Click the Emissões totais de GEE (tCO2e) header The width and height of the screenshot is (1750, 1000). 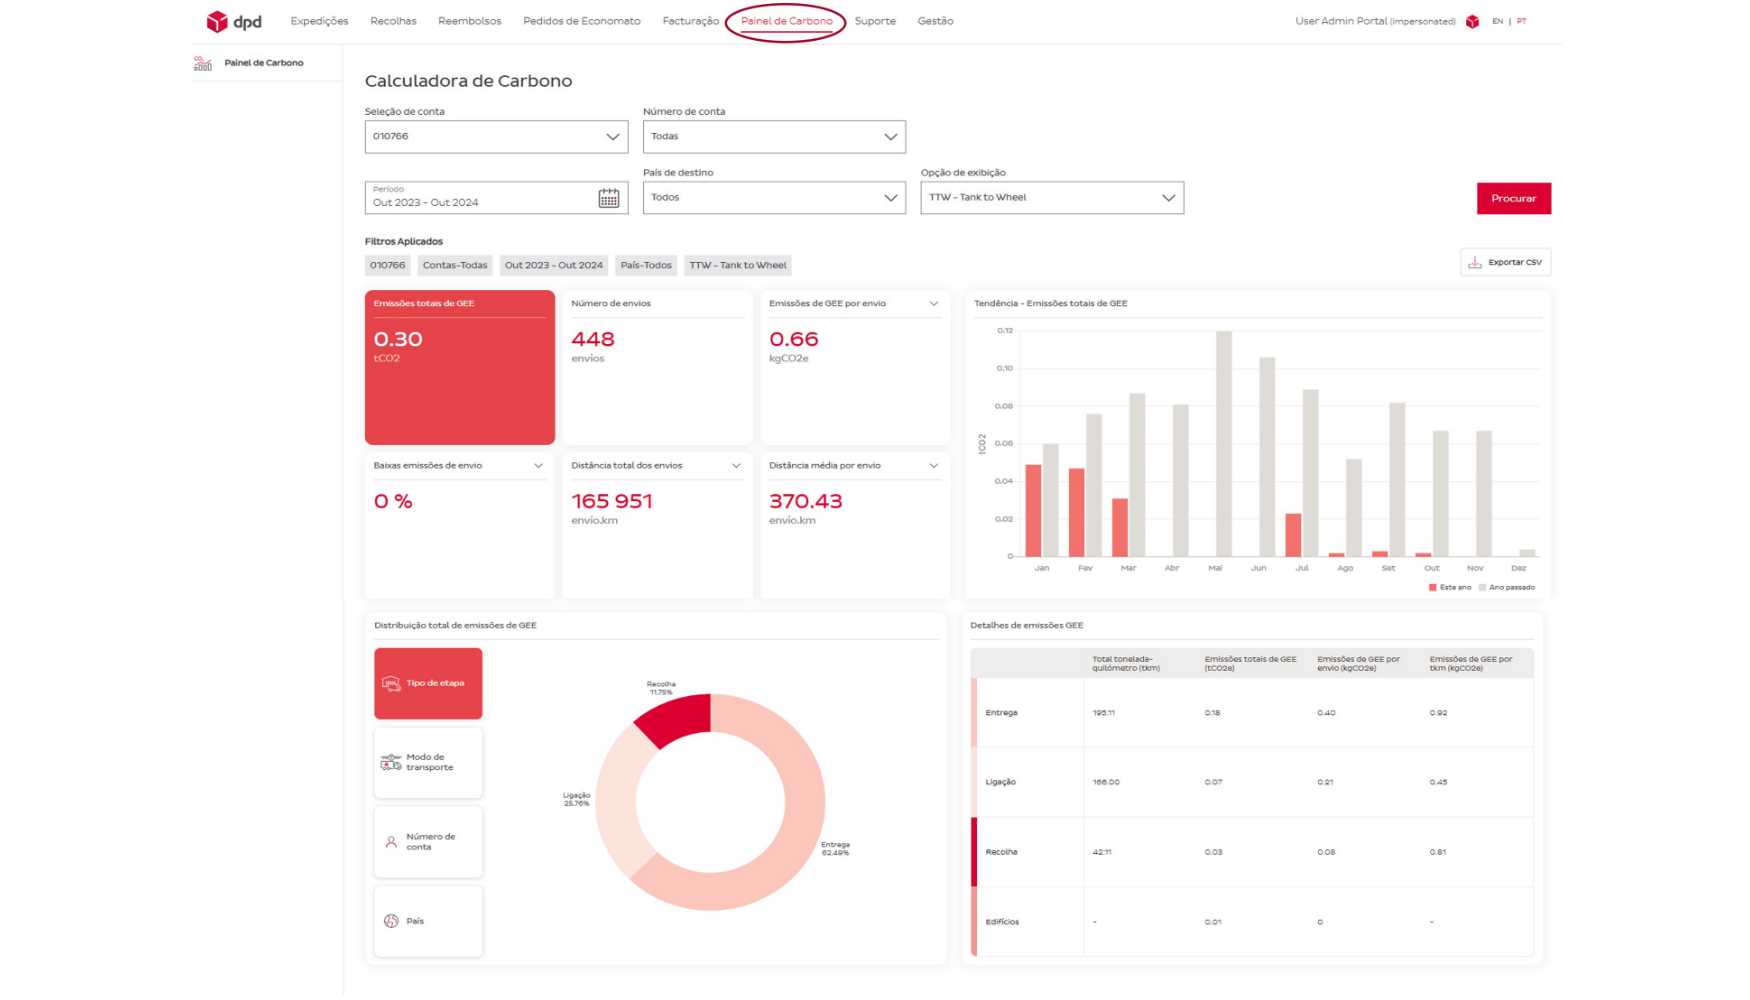[x=1250, y=664]
